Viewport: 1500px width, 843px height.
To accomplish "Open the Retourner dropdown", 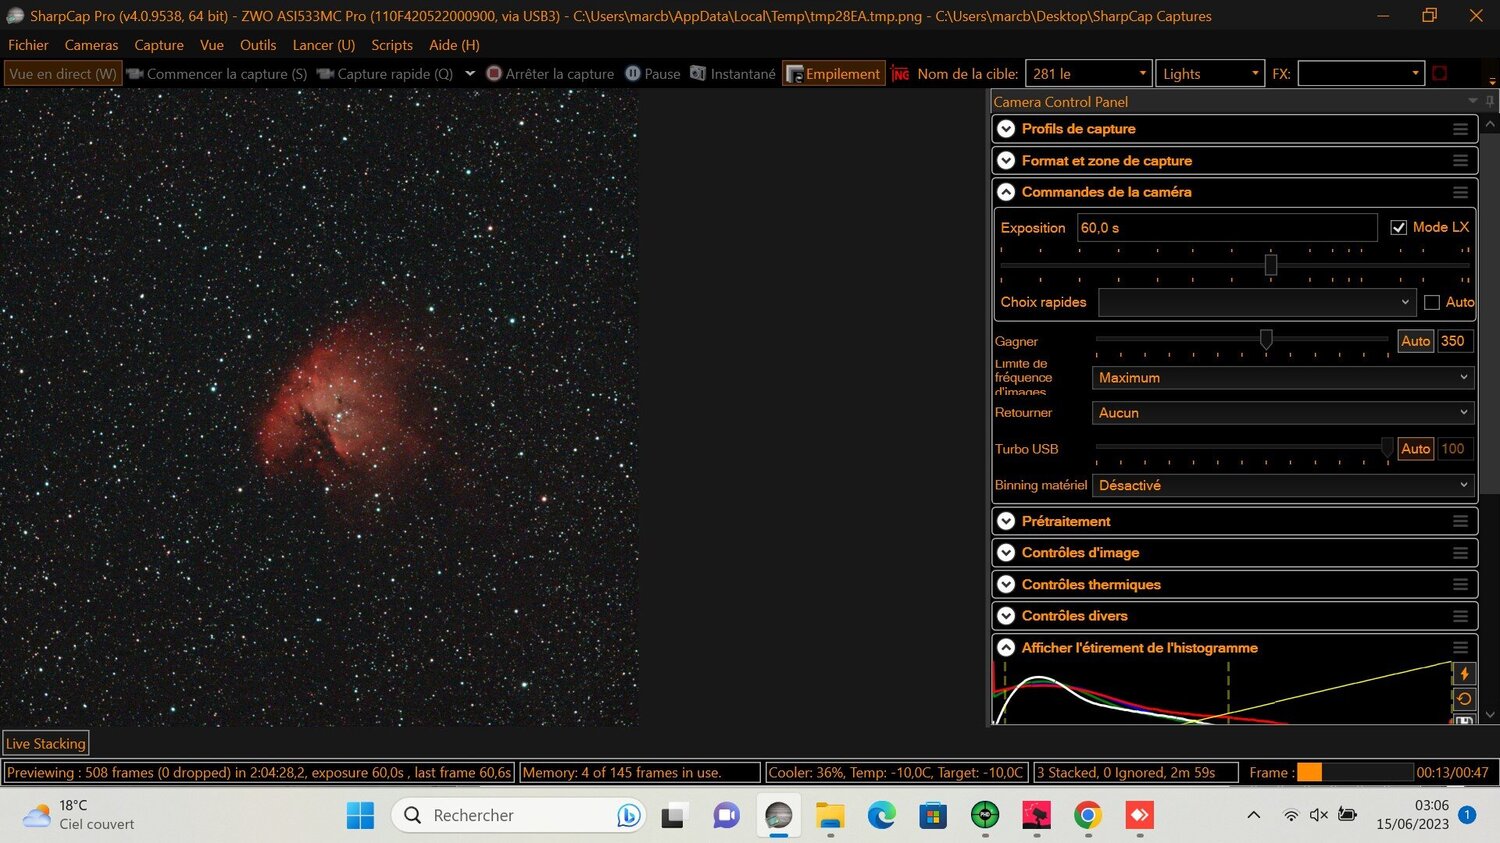I will (x=1282, y=413).
